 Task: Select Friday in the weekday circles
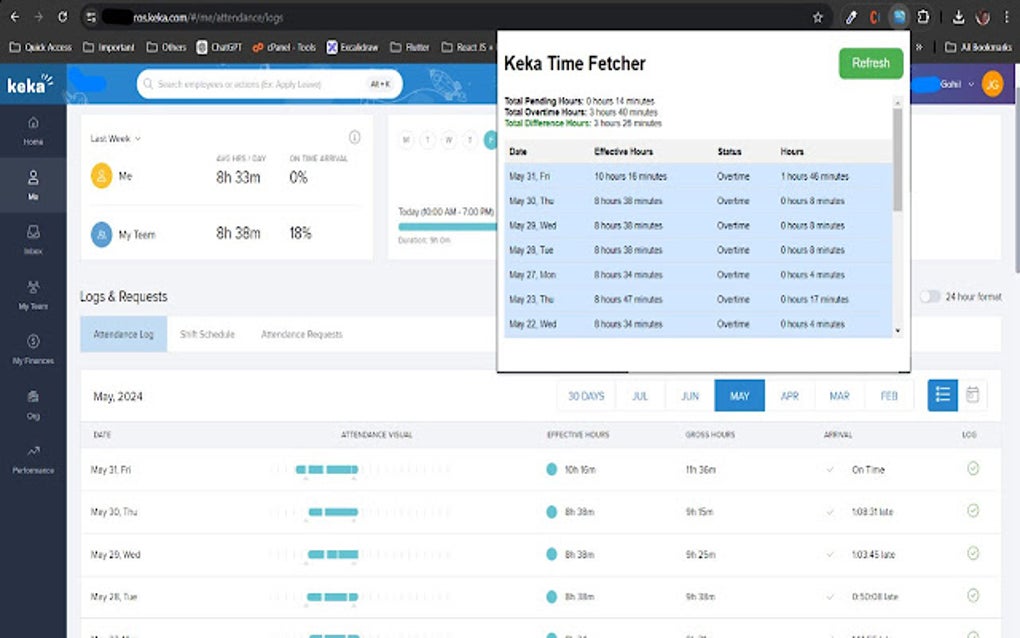click(491, 140)
